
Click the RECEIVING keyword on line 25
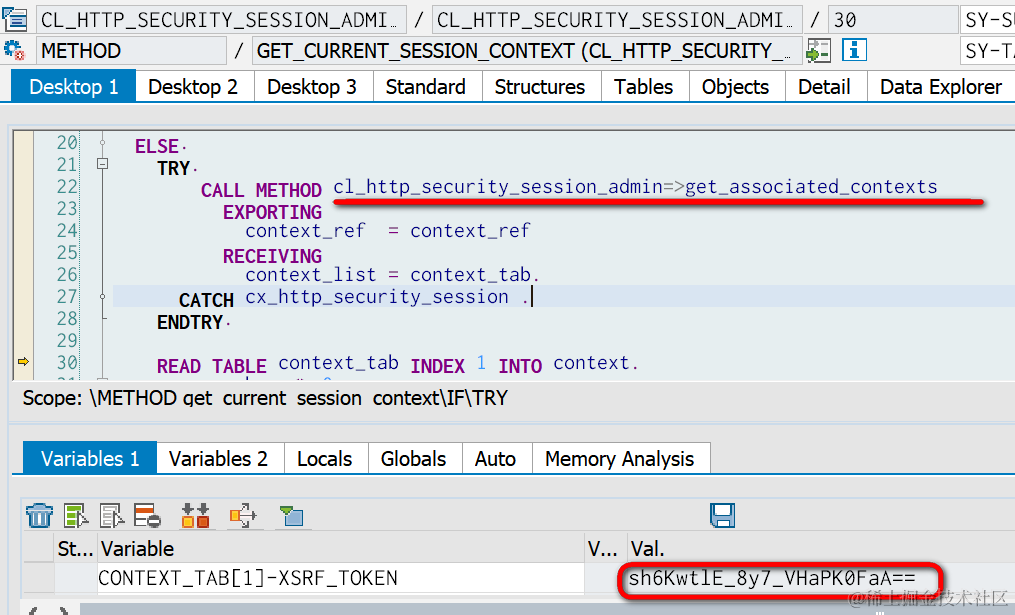coord(273,256)
